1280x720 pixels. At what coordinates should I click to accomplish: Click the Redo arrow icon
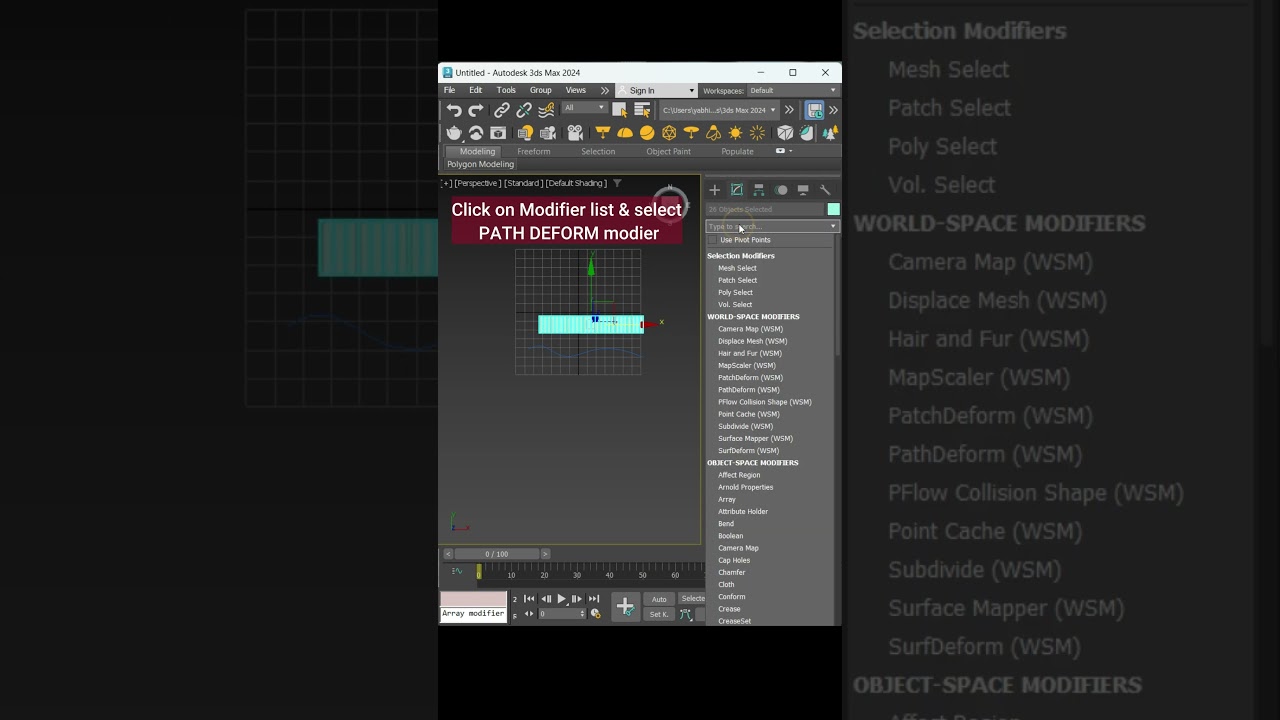point(476,110)
